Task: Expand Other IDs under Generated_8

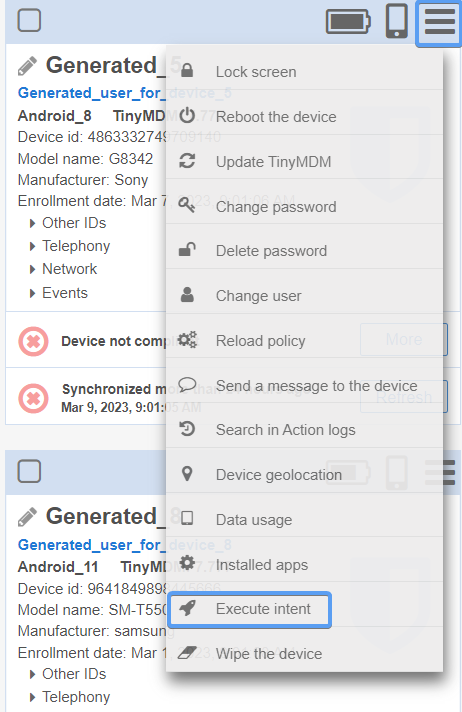Action: click(68, 674)
